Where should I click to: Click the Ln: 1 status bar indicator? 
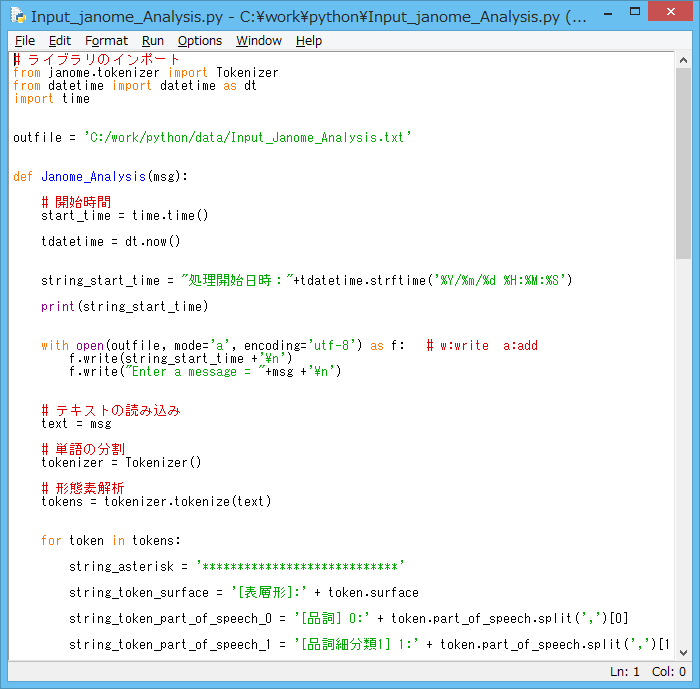[x=624, y=672]
